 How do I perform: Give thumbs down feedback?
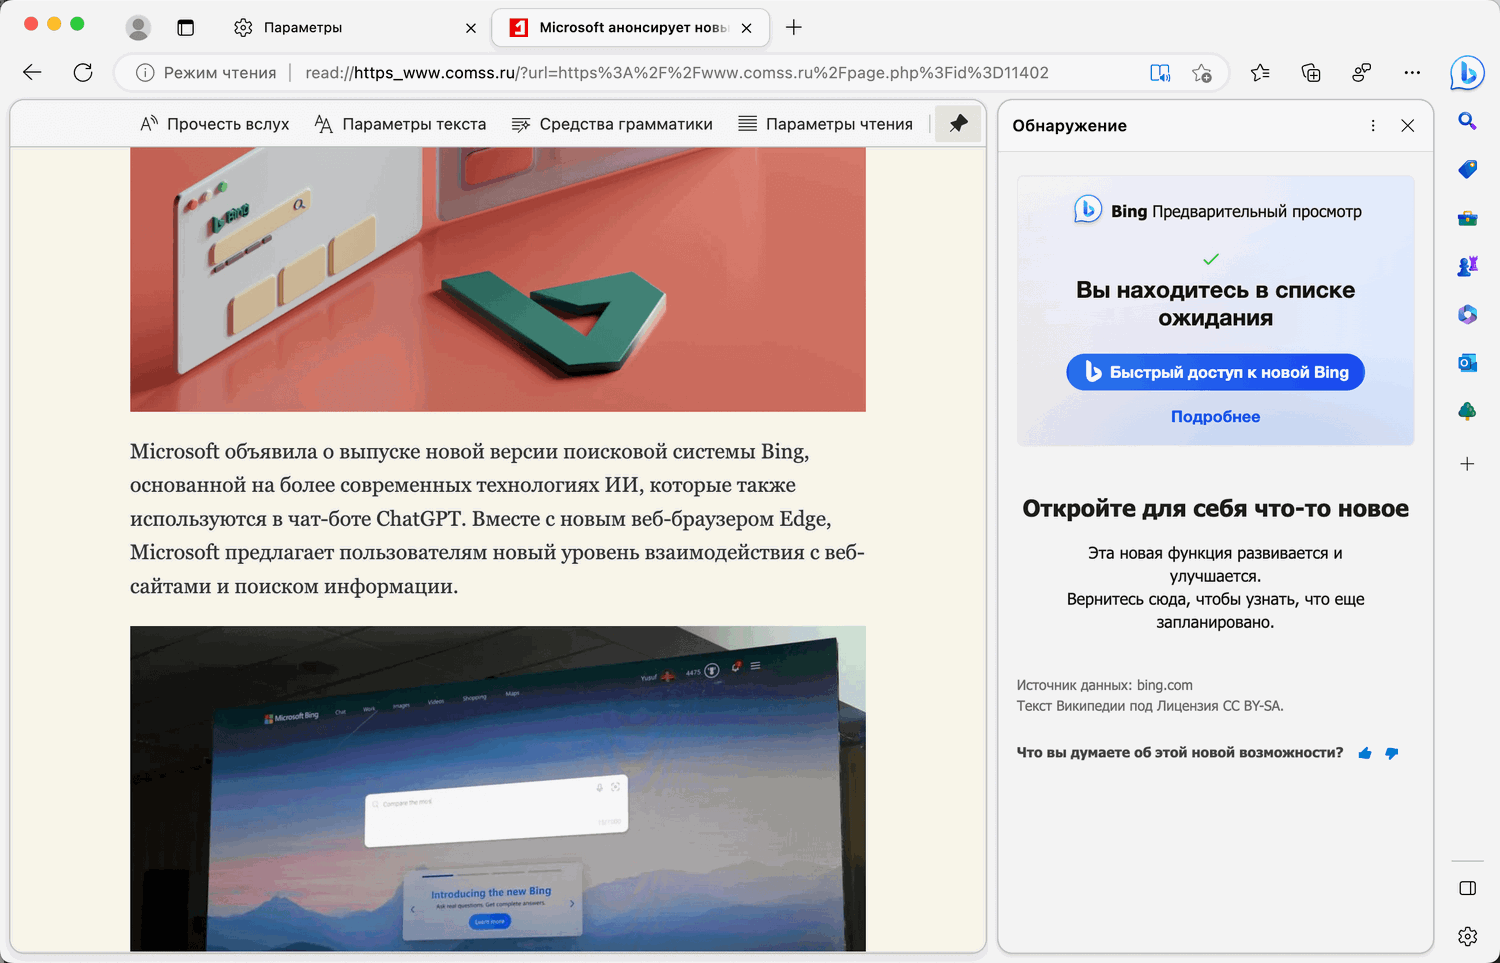(1391, 753)
